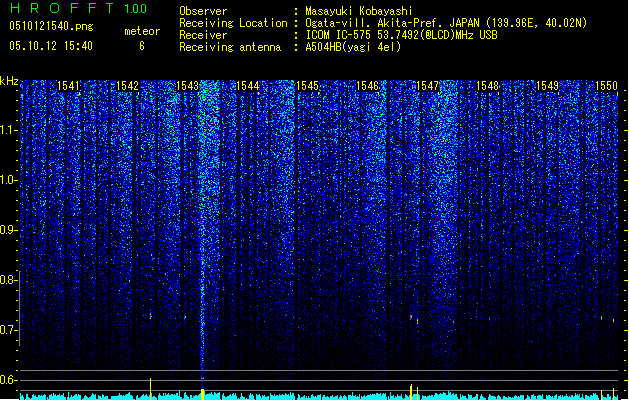629x400 pixels.
Task: Click the "meteor" count label
Action: [142, 31]
